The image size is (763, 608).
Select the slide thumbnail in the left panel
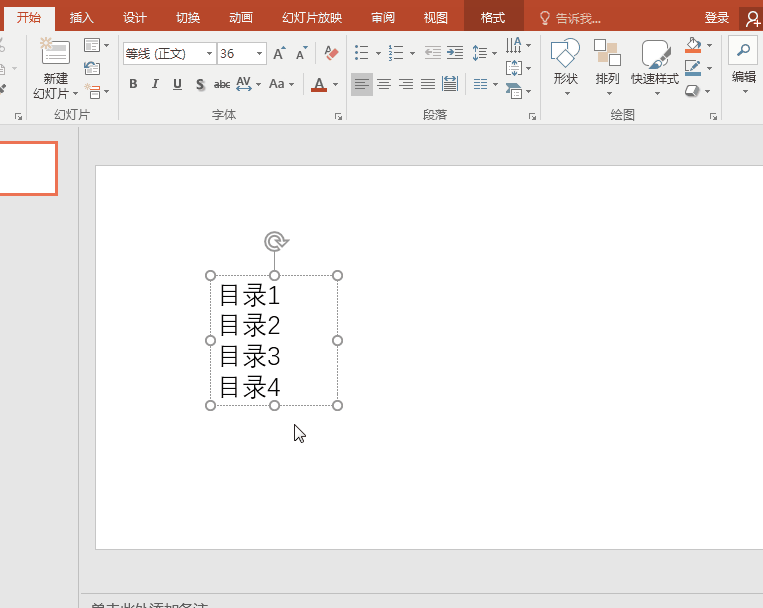pyautogui.click(x=28, y=168)
